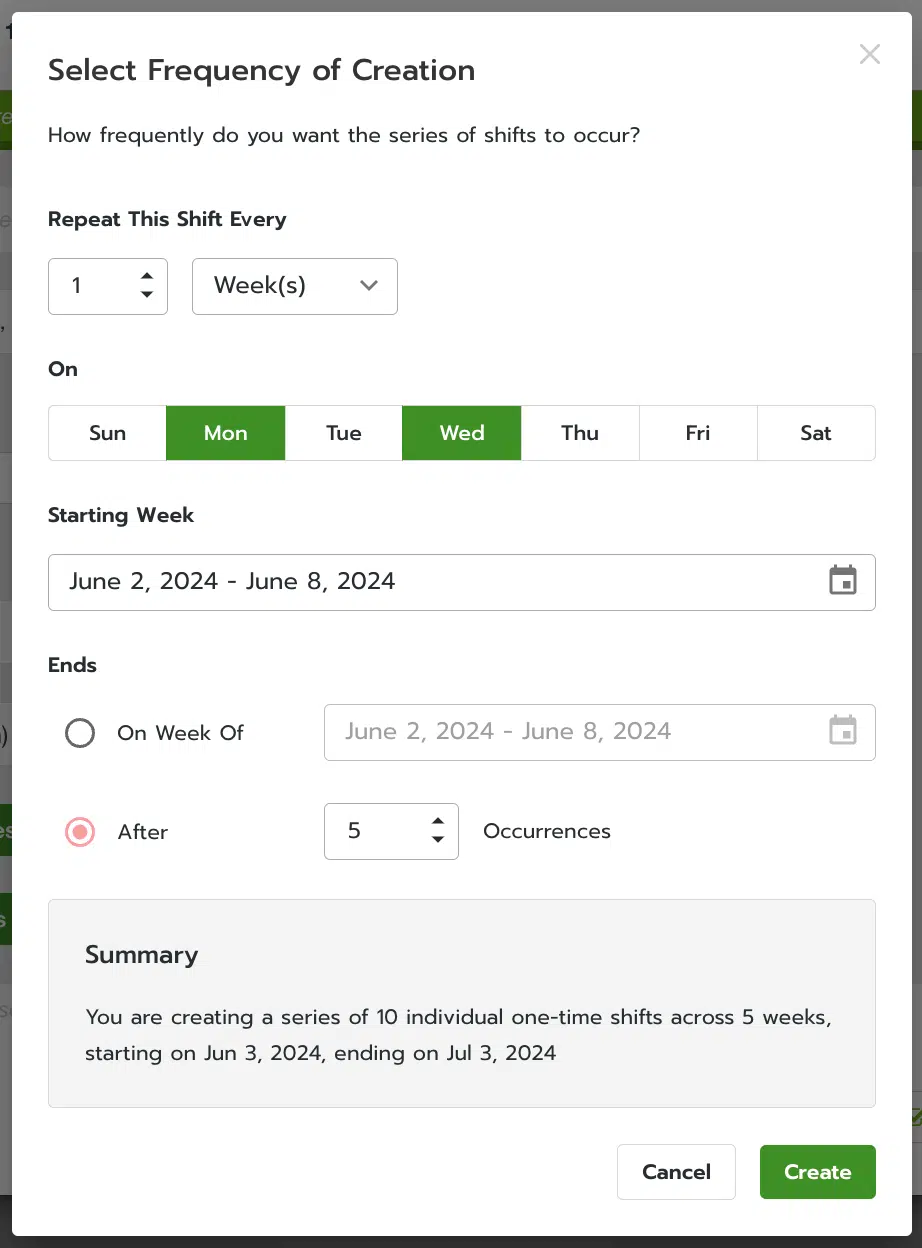Increase occurrences count with up arrow
Image resolution: width=922 pixels, height=1248 pixels.
[x=438, y=822]
